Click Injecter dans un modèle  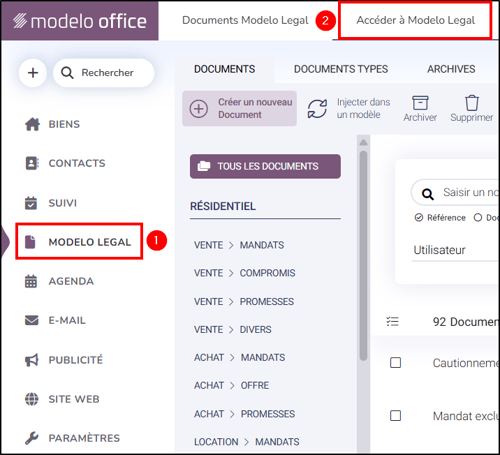[x=349, y=109]
